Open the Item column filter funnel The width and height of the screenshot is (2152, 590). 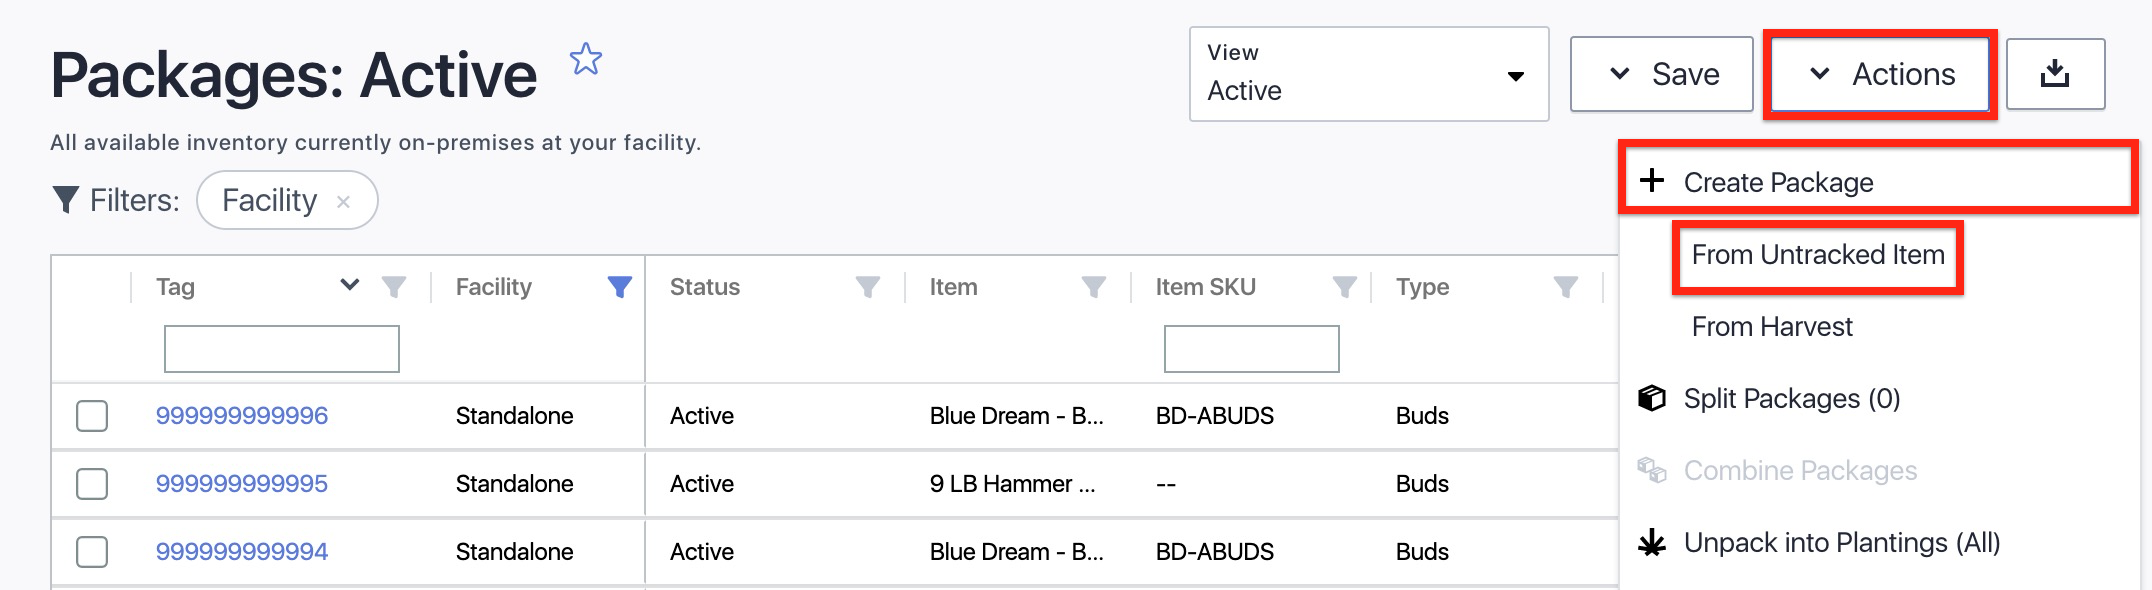1094,288
